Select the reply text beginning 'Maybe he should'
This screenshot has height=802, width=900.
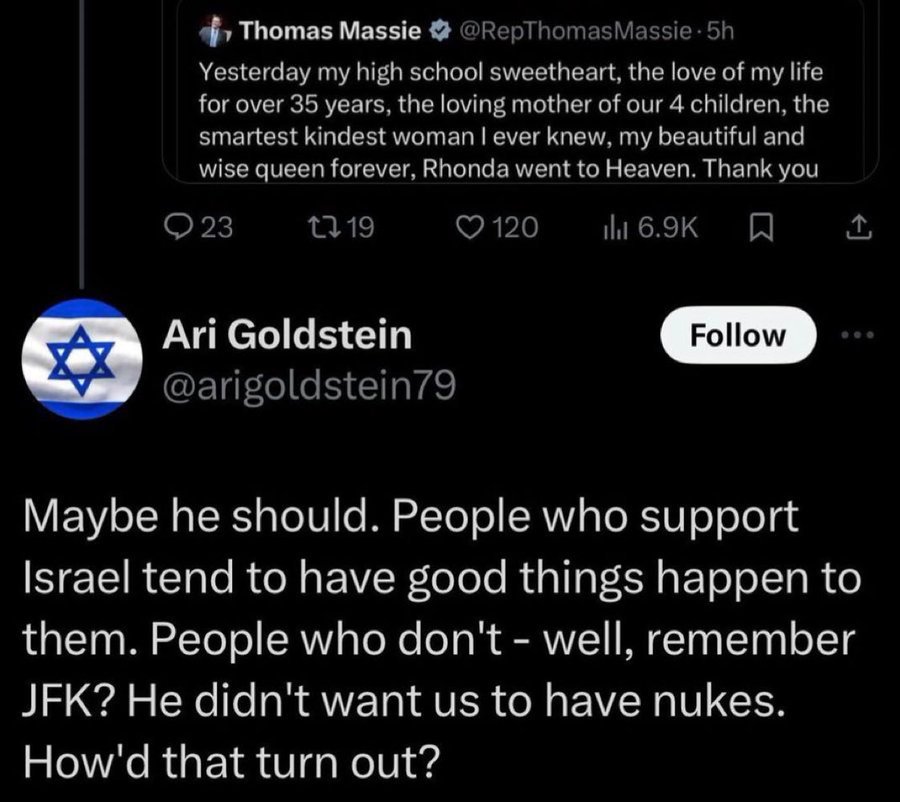(x=442, y=638)
